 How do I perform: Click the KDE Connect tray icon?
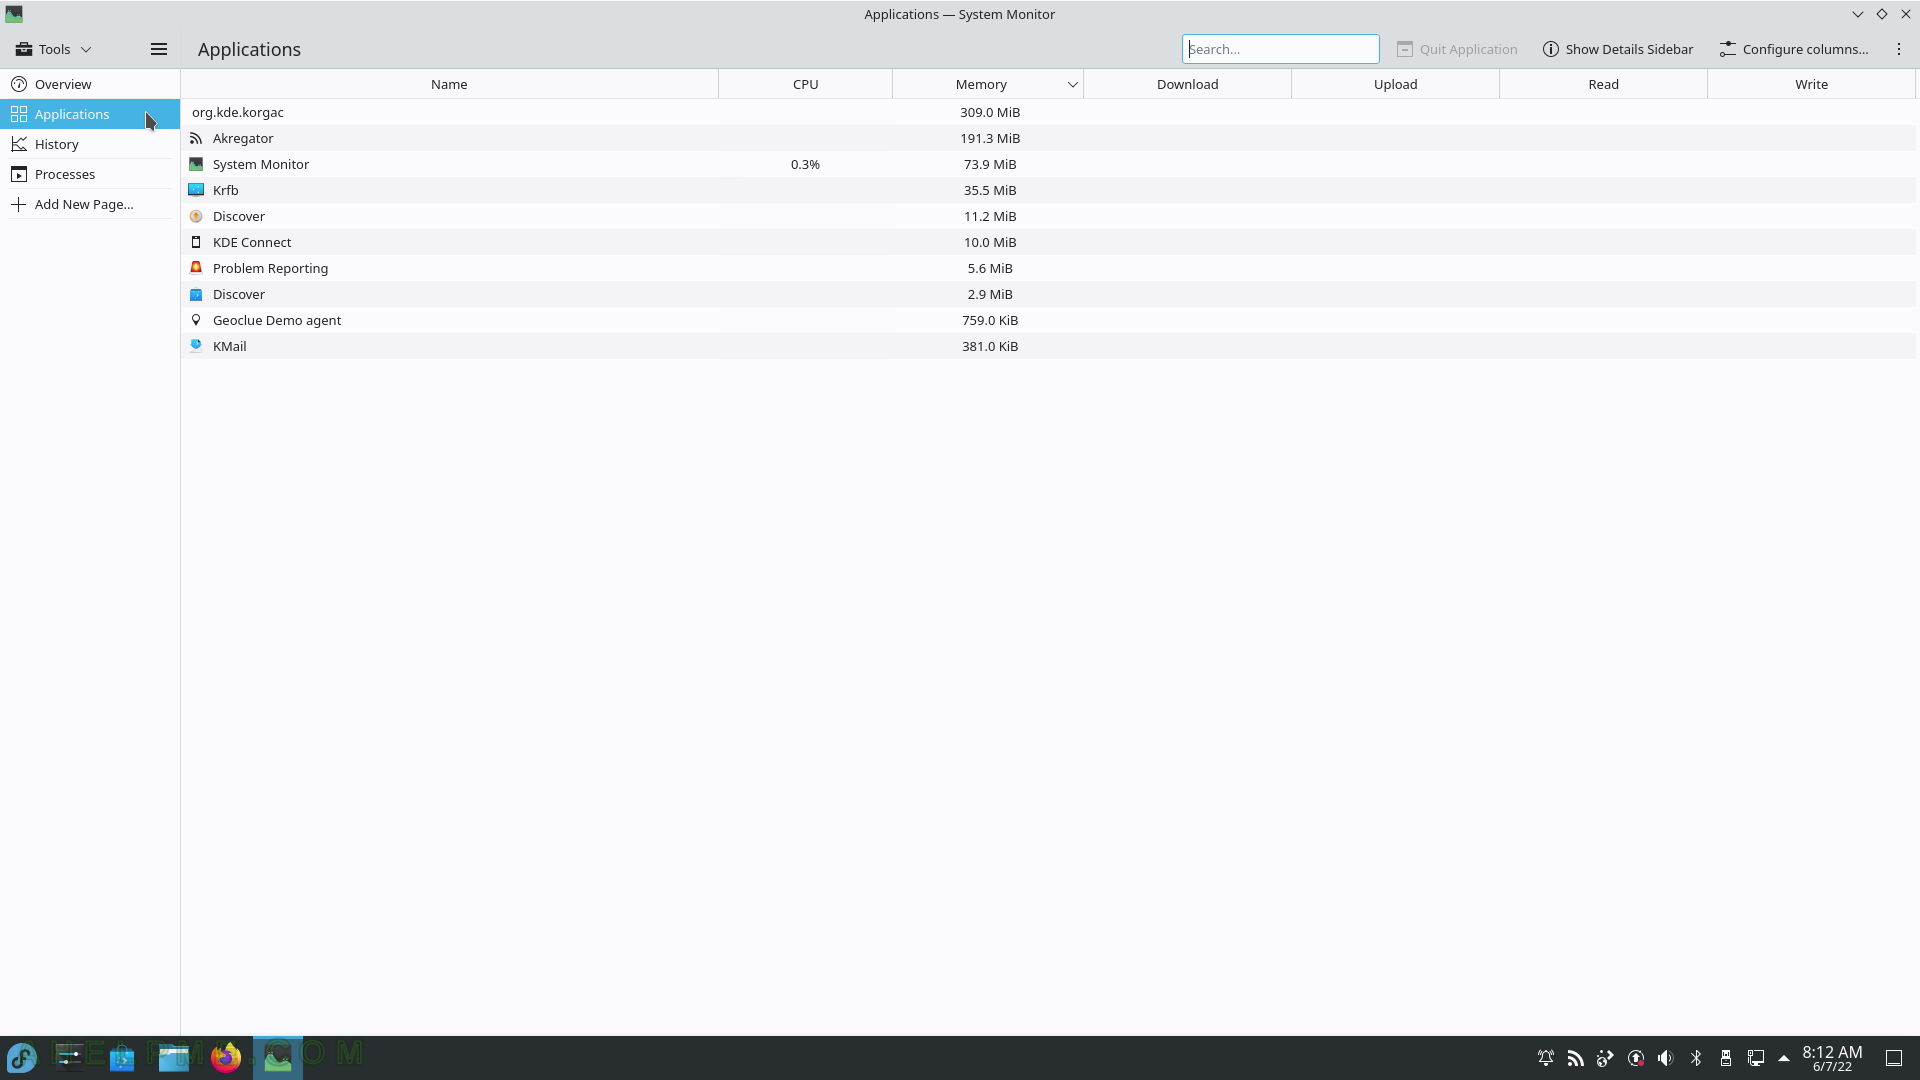point(1606,1058)
